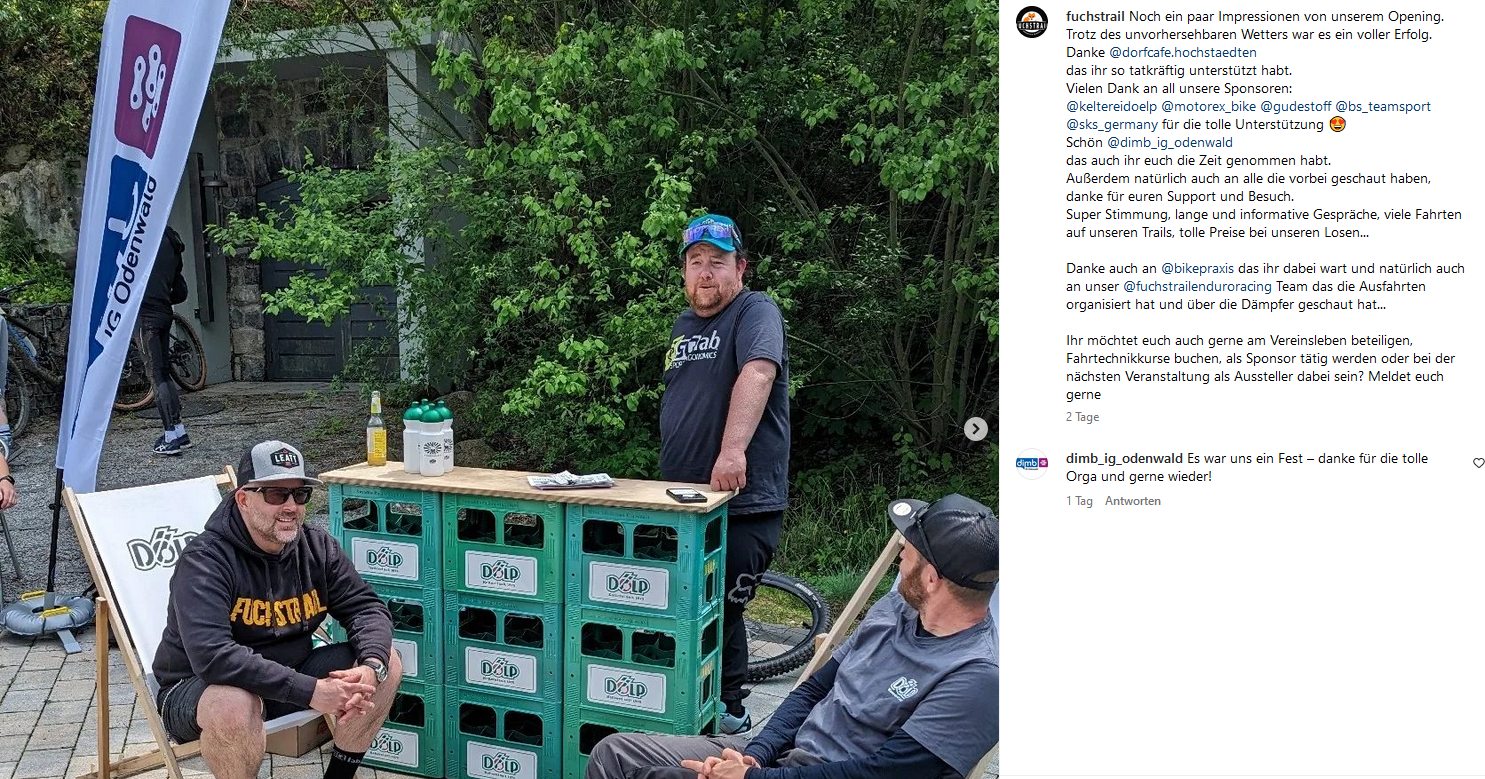Open @gudestoff sponsor mention
This screenshot has width=1485, height=779.
(1295, 107)
